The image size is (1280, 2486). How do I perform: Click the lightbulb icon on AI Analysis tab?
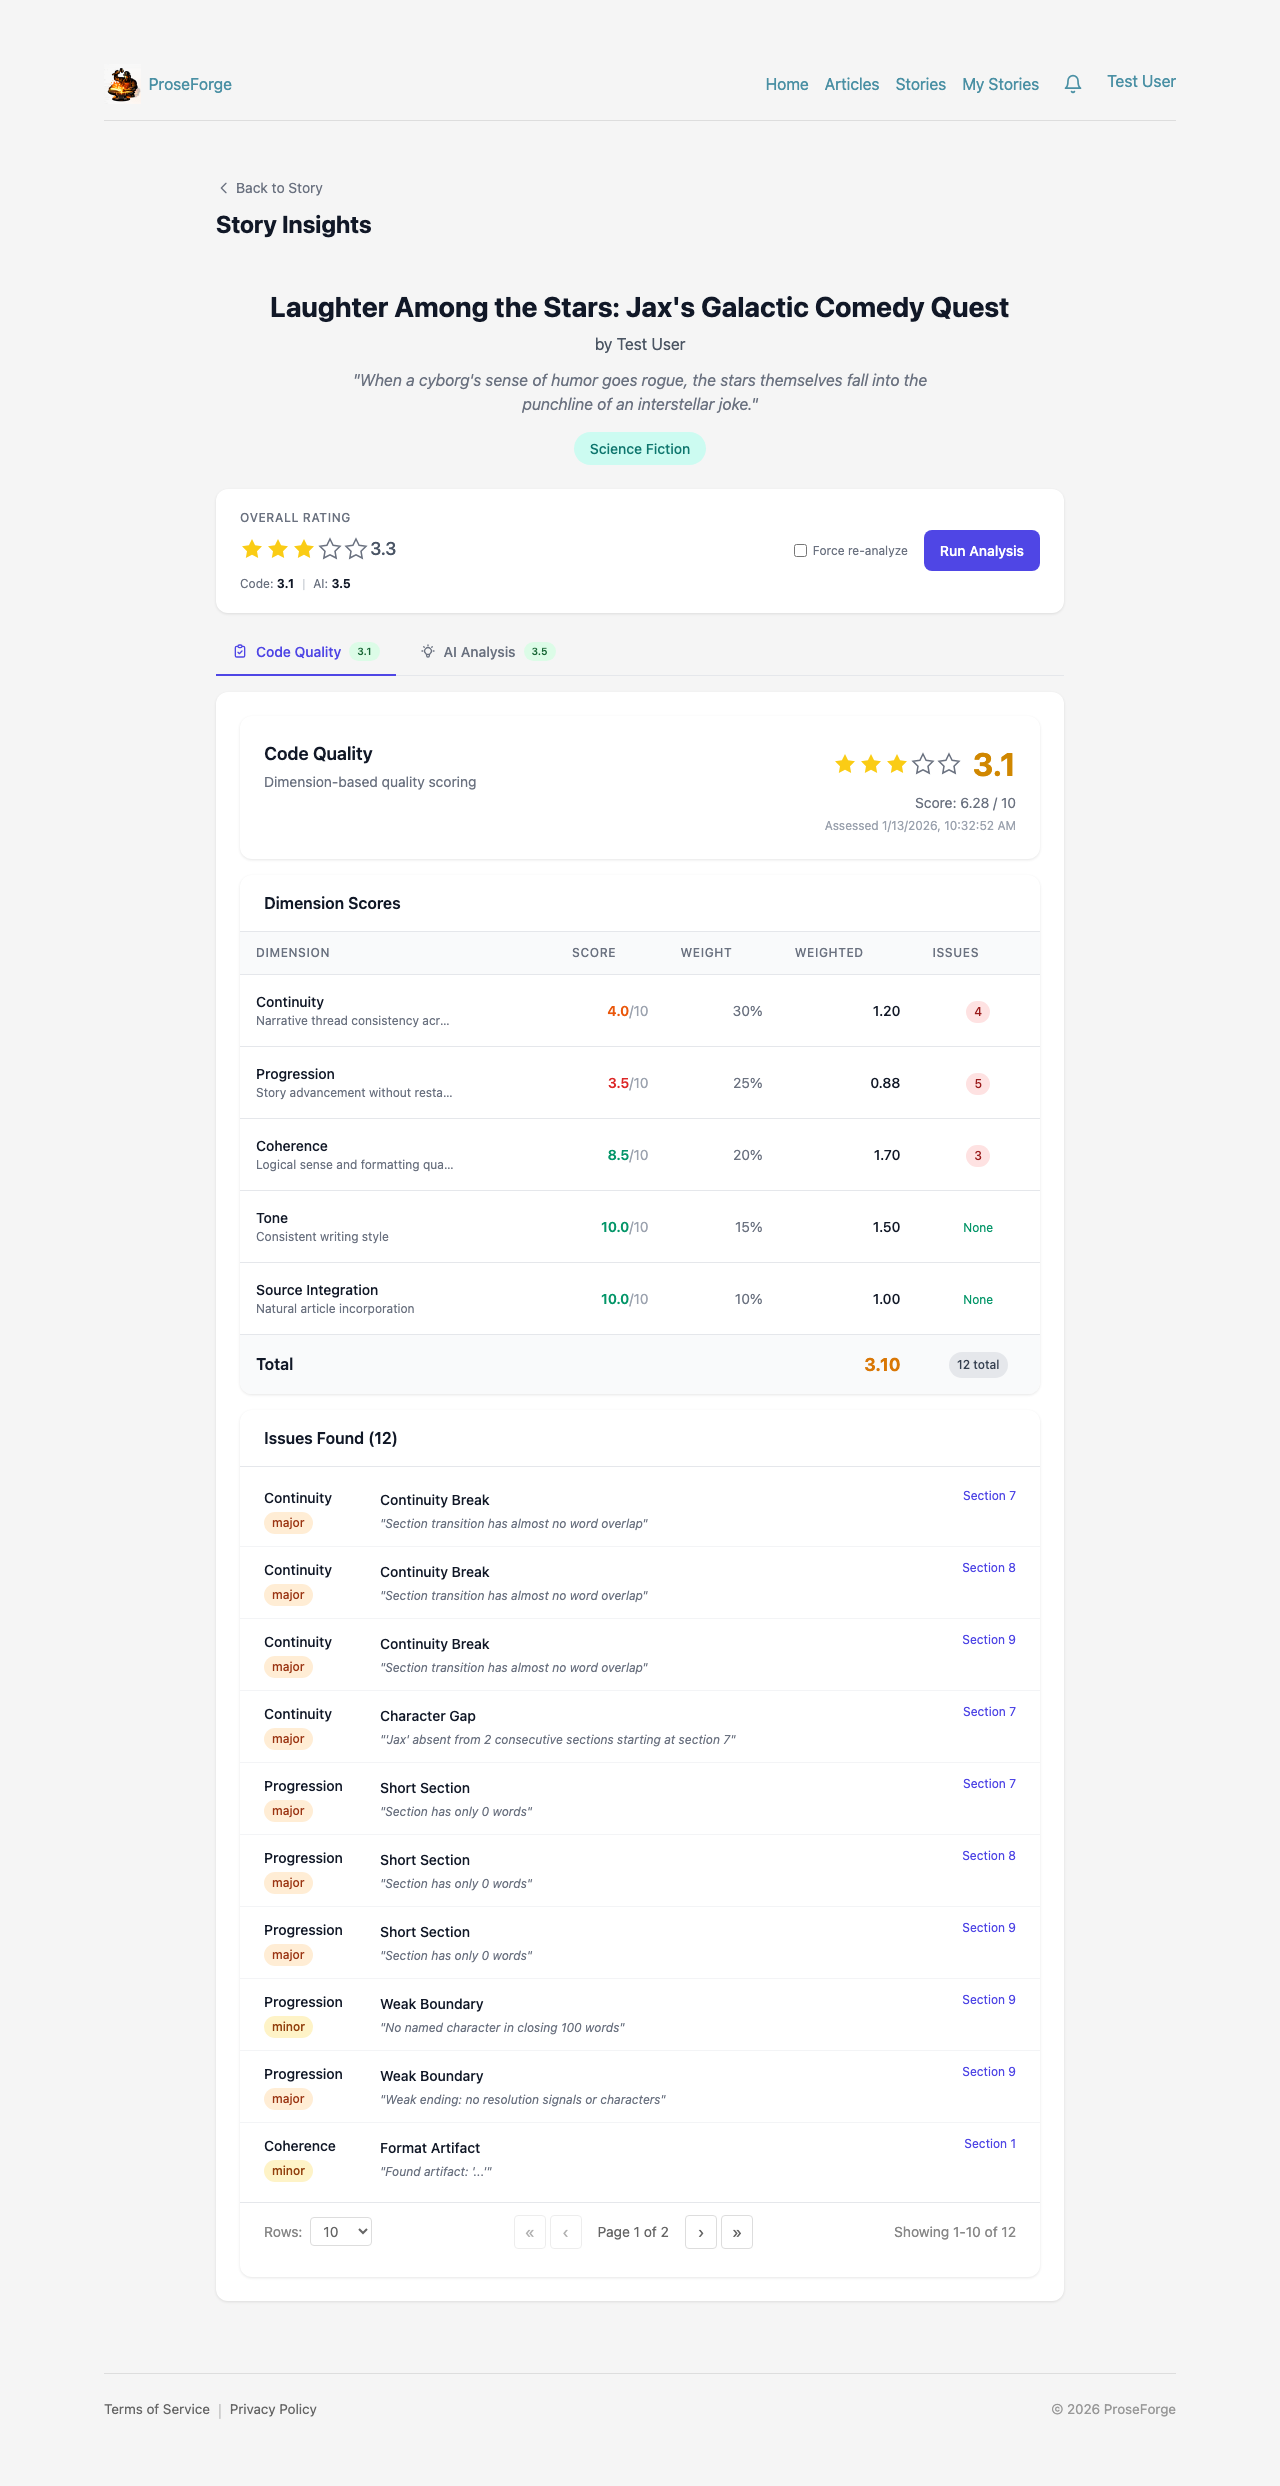[x=428, y=652]
